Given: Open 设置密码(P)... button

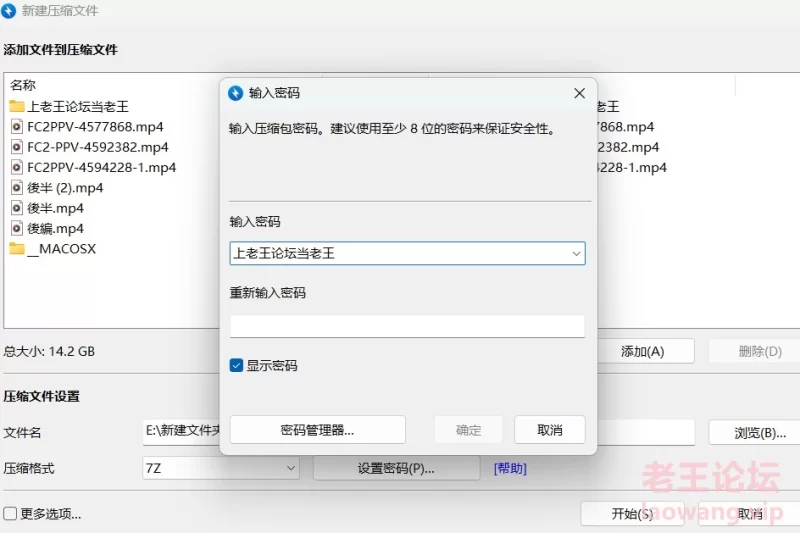Looking at the screenshot, I should coord(396,468).
